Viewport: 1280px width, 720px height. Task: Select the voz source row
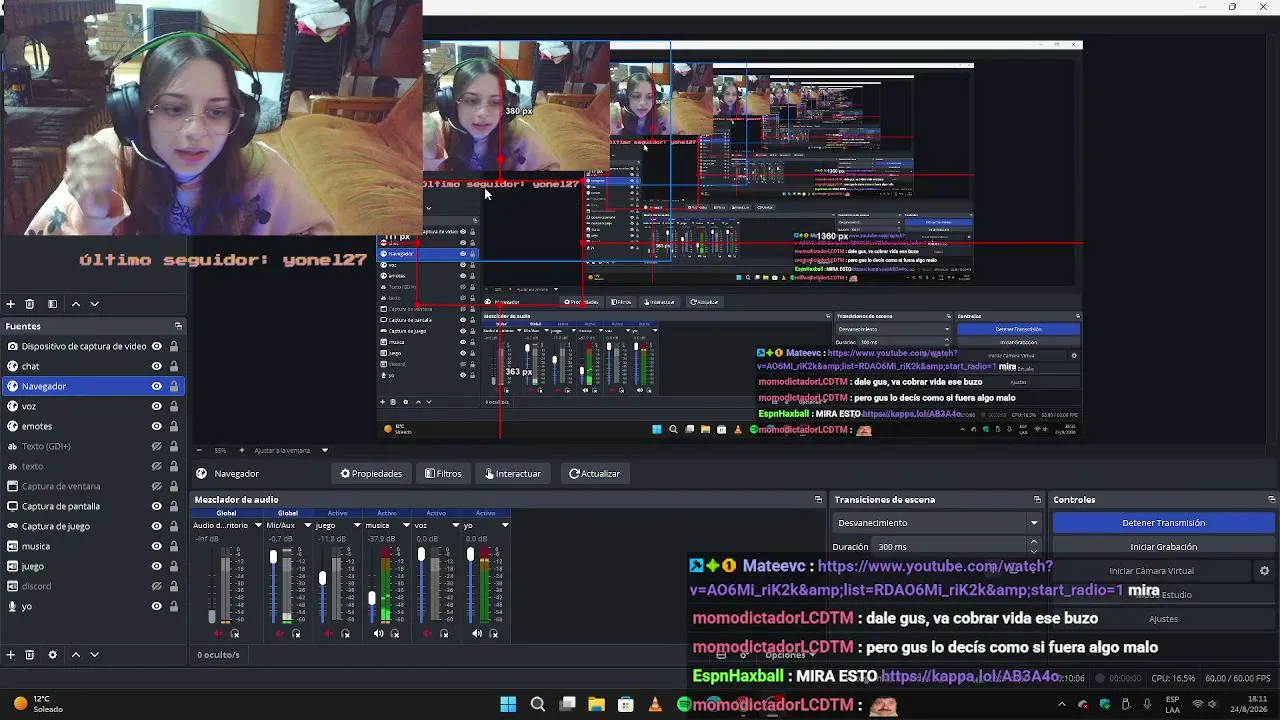pos(93,406)
